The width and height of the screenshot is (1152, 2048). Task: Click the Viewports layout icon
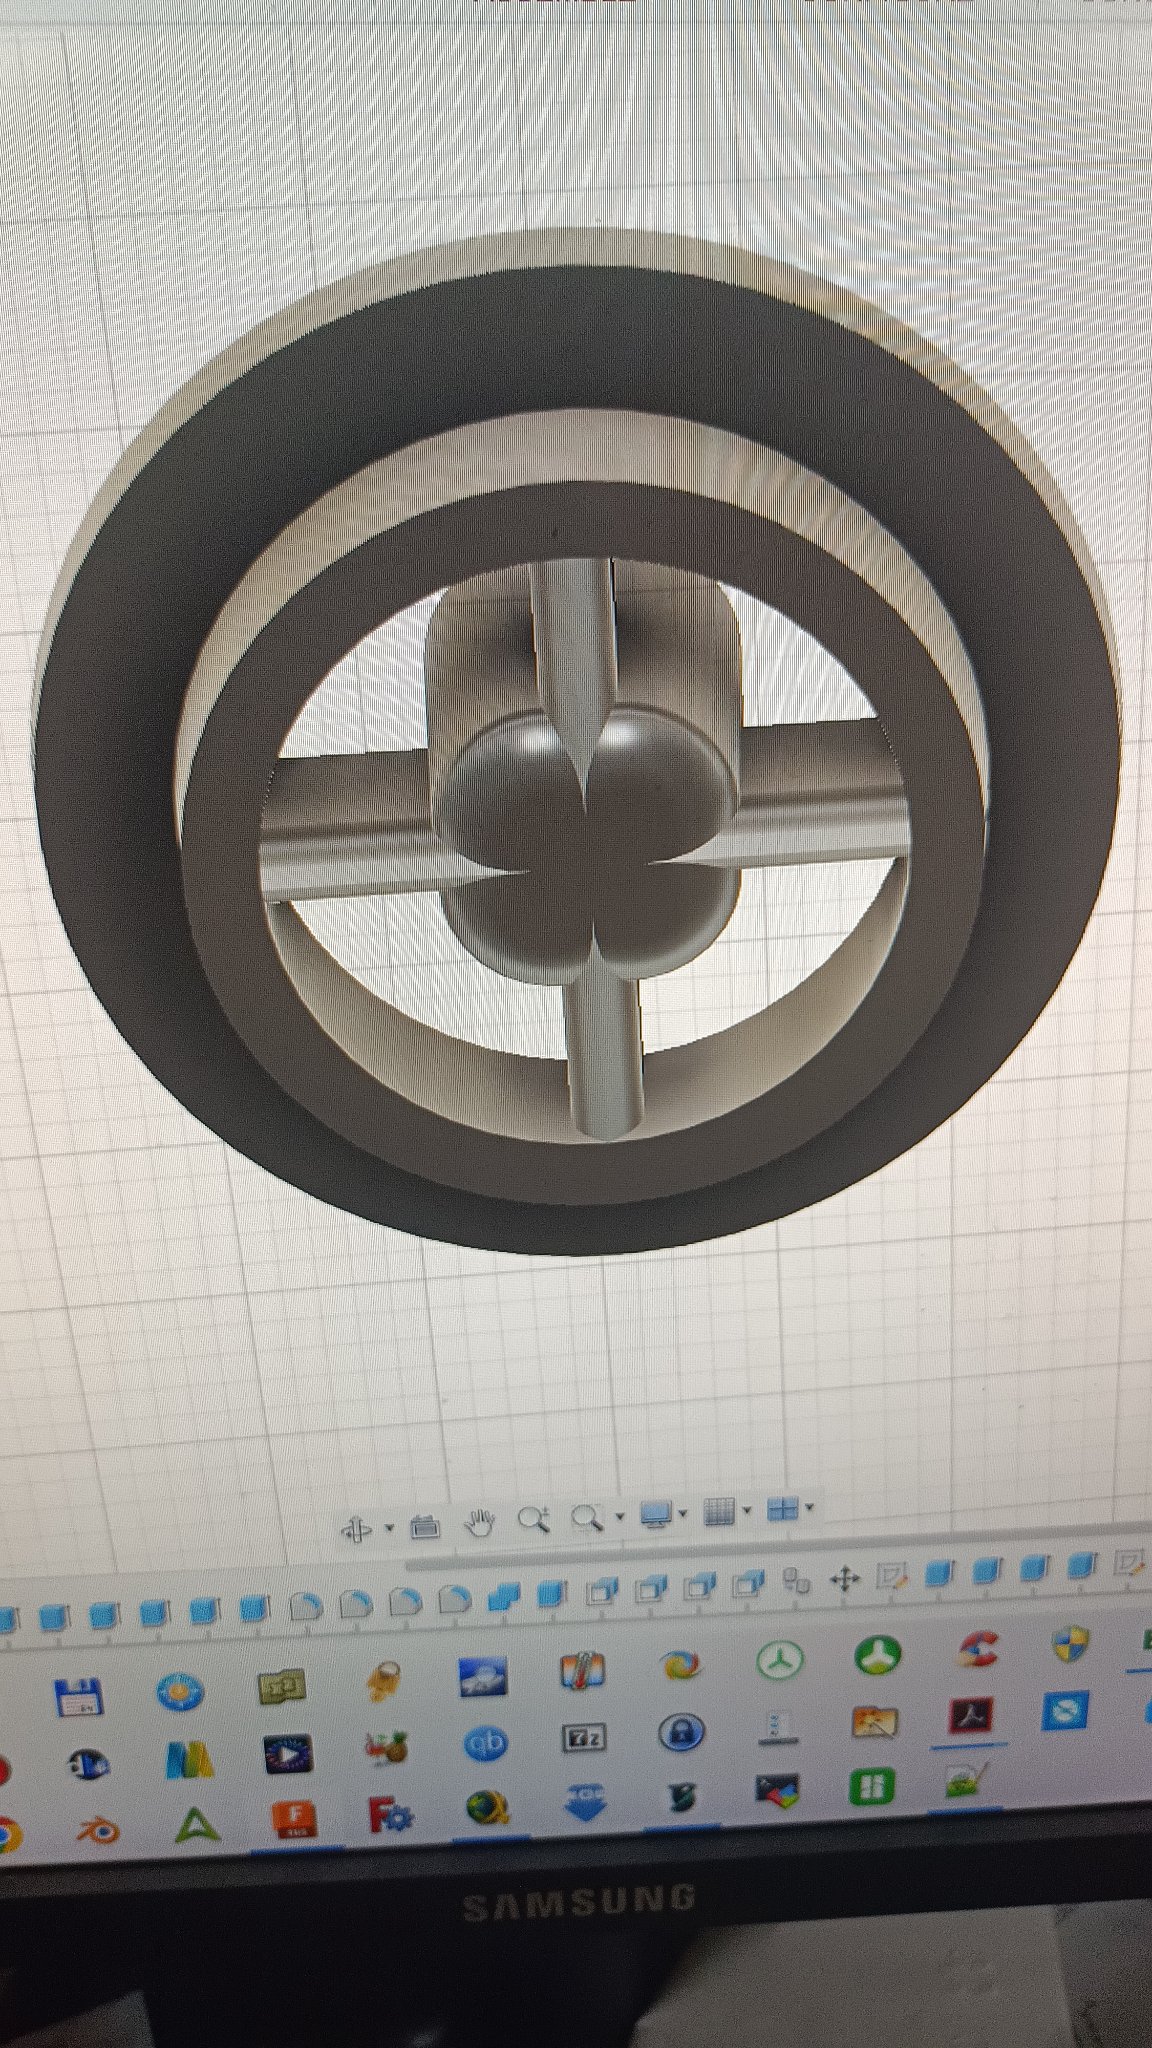tap(782, 1509)
